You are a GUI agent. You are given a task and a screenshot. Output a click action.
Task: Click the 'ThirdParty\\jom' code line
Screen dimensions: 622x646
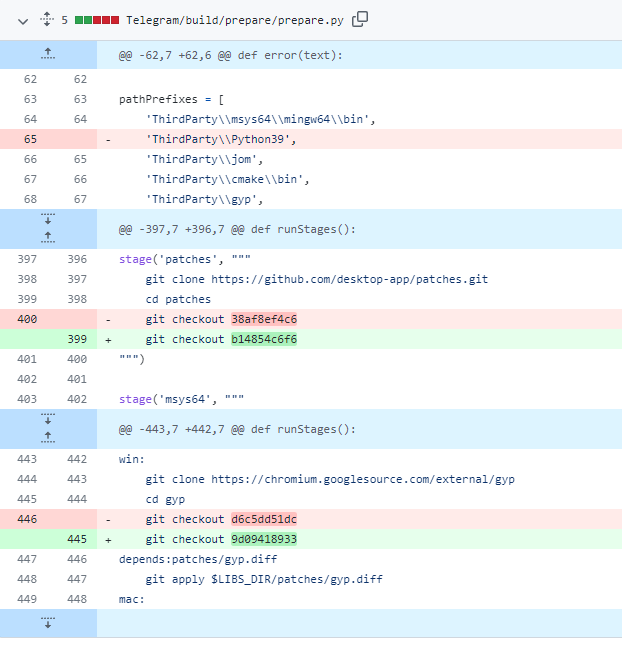point(204,159)
